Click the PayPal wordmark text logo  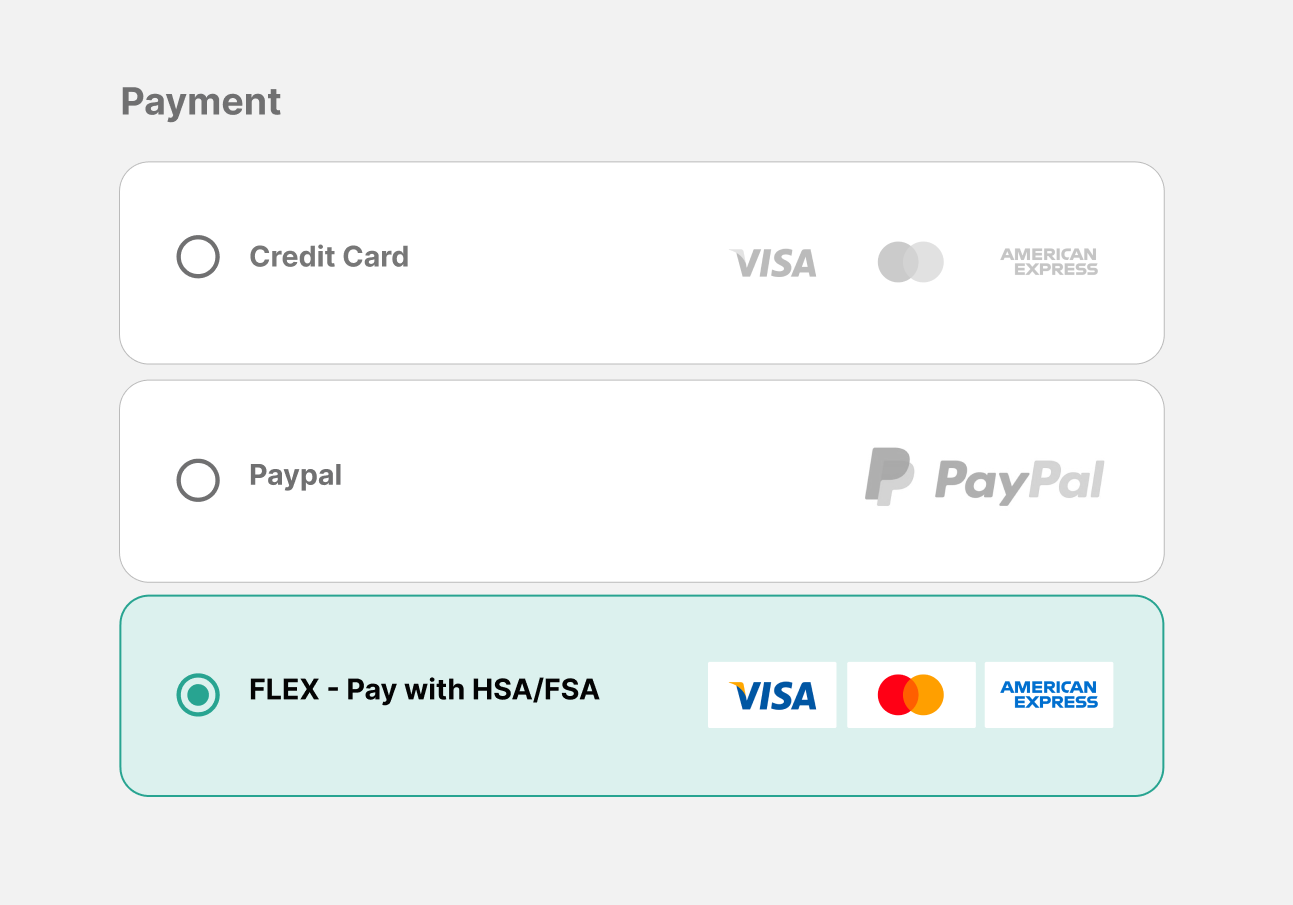click(1019, 480)
